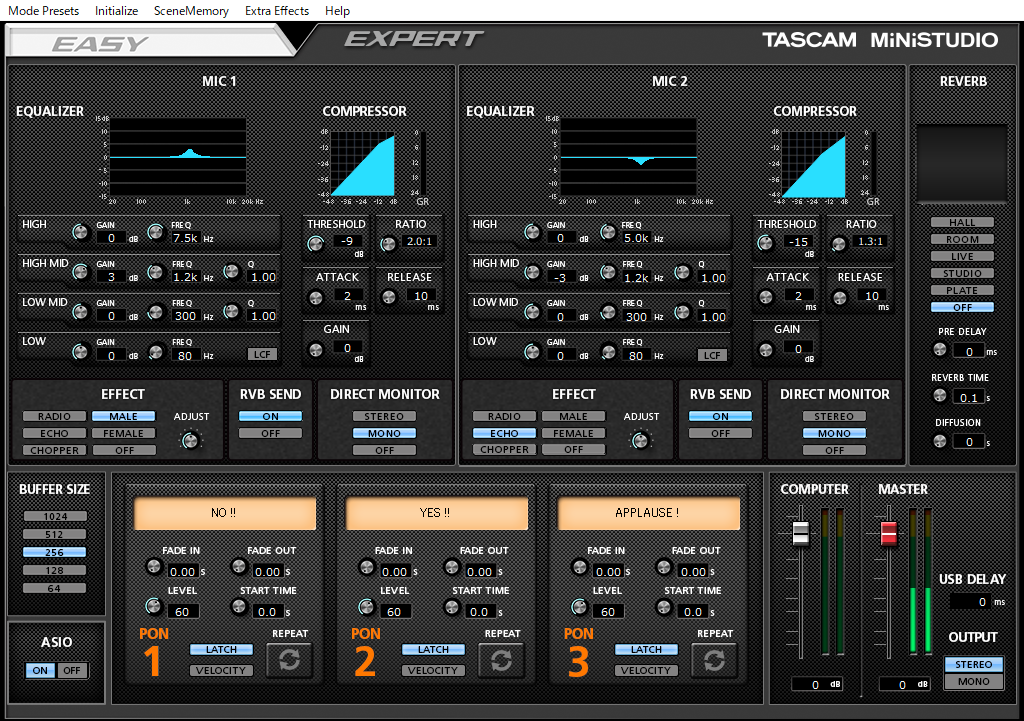The image size is (1024, 721).
Task: Trigger the YES !! sound pad
Action: (x=436, y=513)
